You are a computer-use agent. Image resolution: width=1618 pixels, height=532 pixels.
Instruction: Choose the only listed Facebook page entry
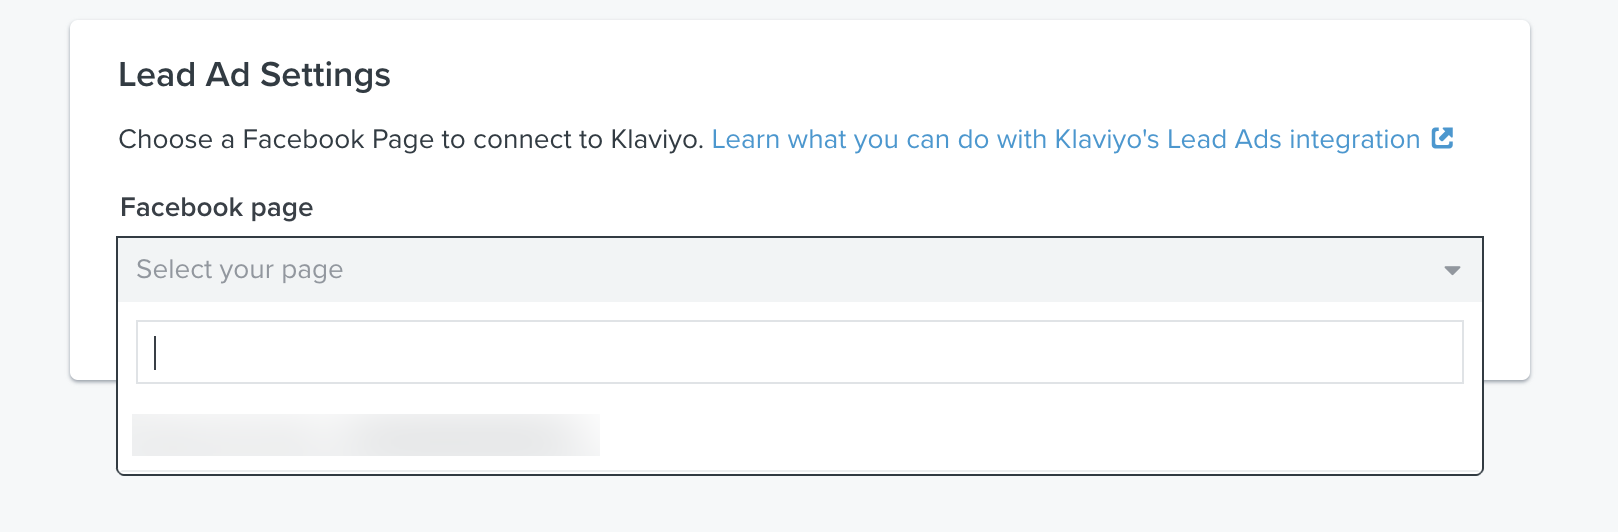coord(366,435)
